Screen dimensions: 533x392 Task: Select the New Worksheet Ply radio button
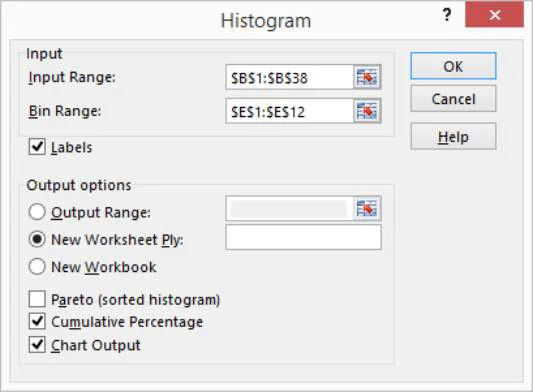click(x=37, y=239)
